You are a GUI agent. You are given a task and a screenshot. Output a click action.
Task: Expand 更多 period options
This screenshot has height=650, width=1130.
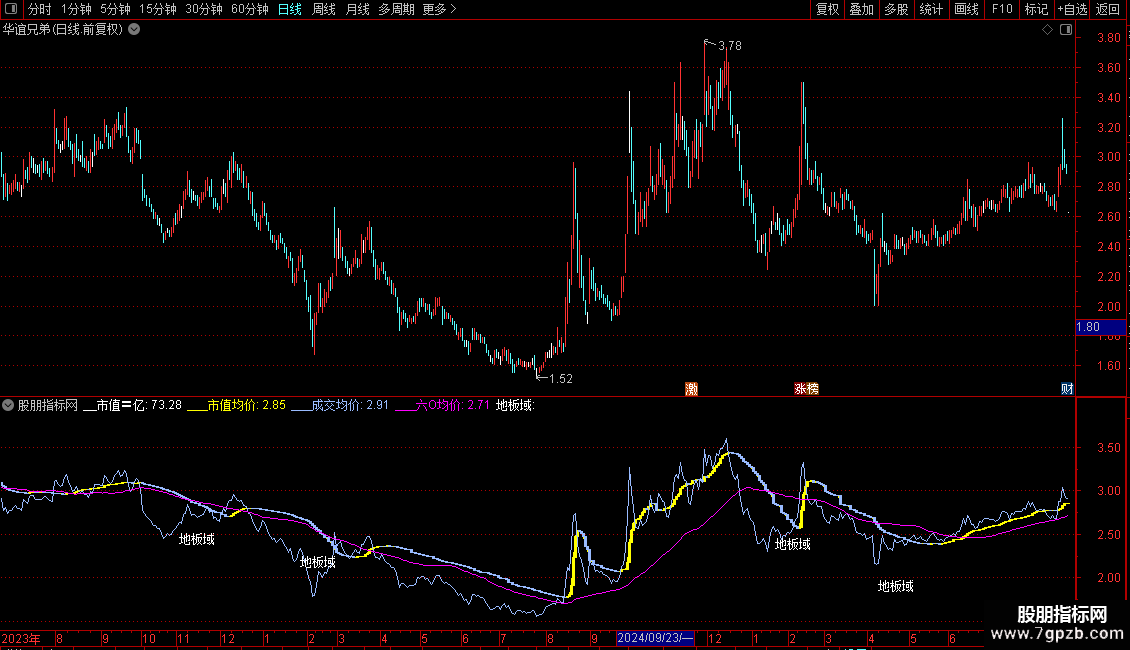pyautogui.click(x=439, y=9)
